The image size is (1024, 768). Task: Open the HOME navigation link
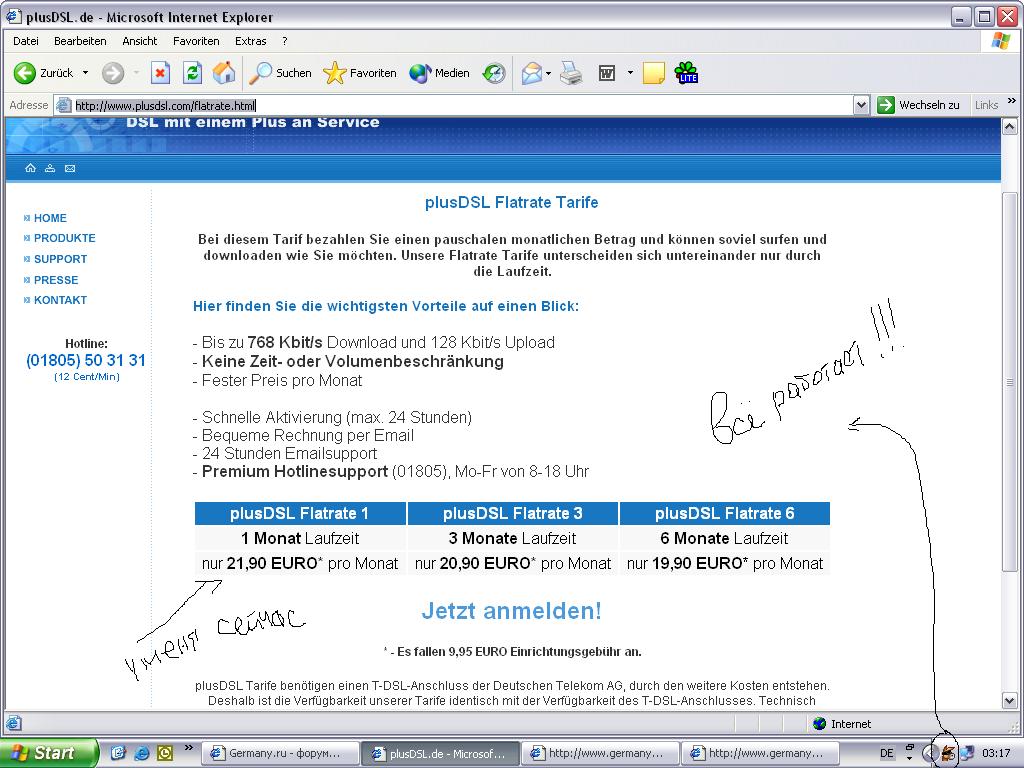click(50, 218)
